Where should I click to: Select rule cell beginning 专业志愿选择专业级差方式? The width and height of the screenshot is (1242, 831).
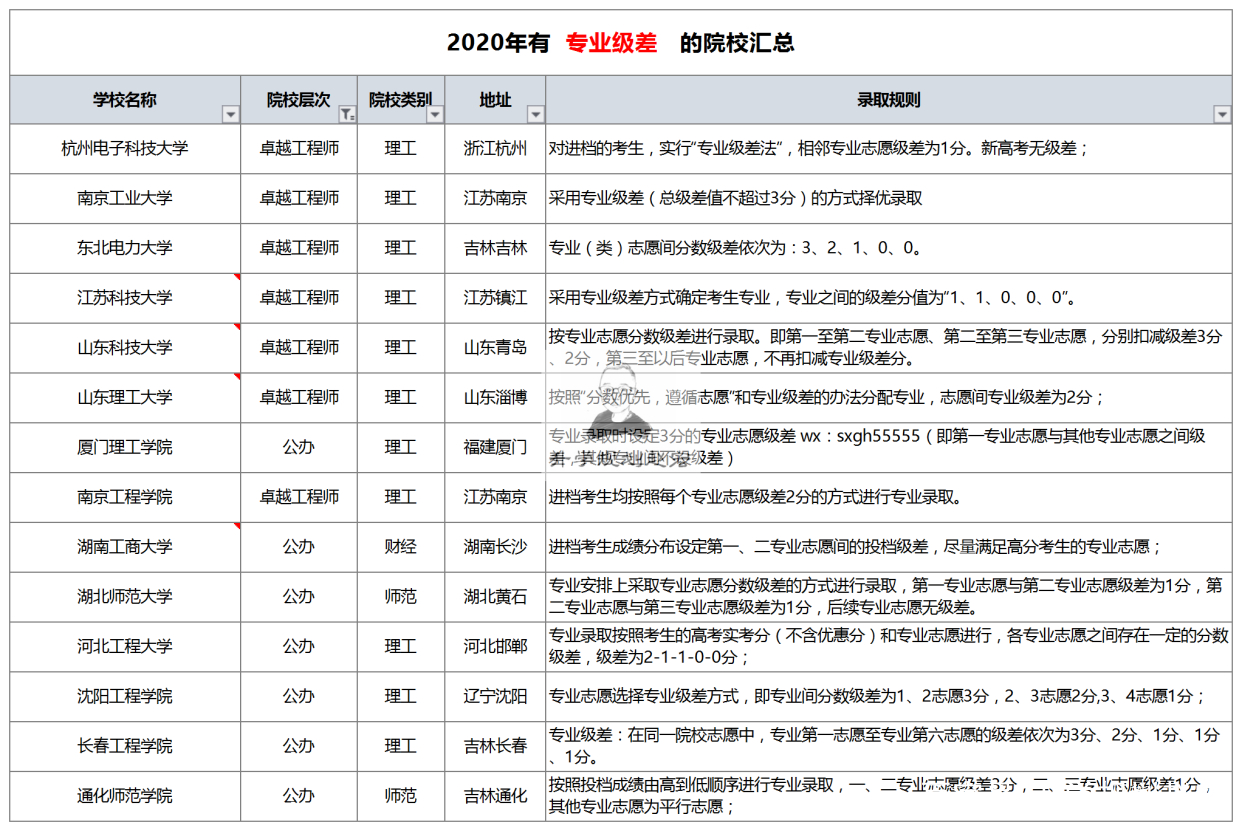(x=889, y=697)
